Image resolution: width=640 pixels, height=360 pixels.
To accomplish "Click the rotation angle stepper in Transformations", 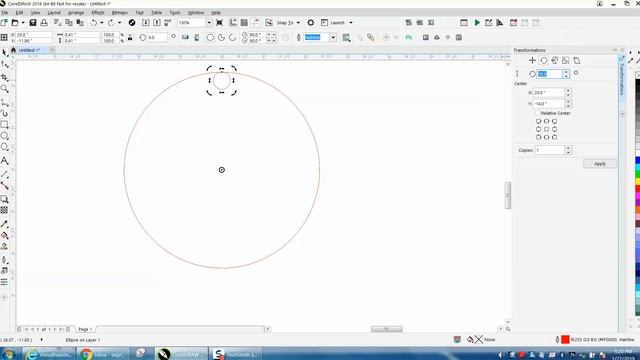I will 566,74.
